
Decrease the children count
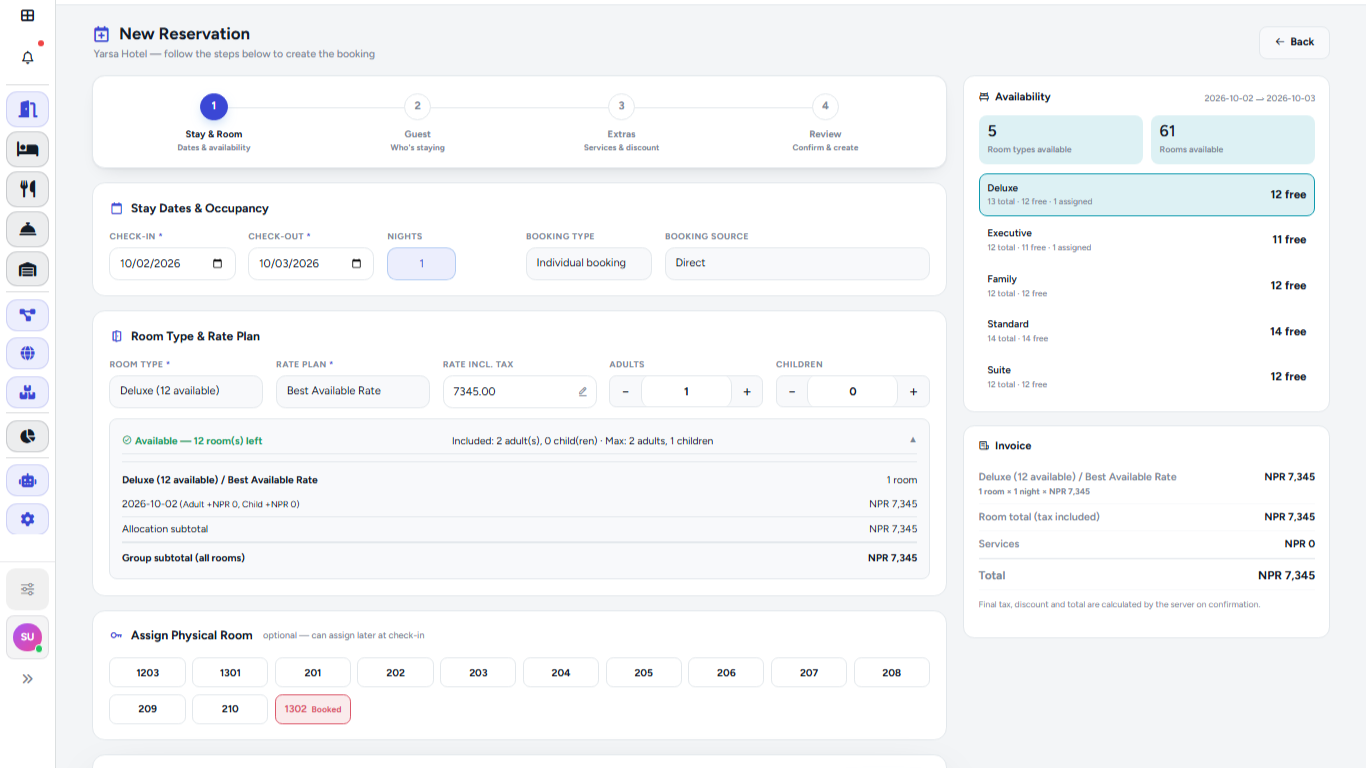pyautogui.click(x=792, y=392)
